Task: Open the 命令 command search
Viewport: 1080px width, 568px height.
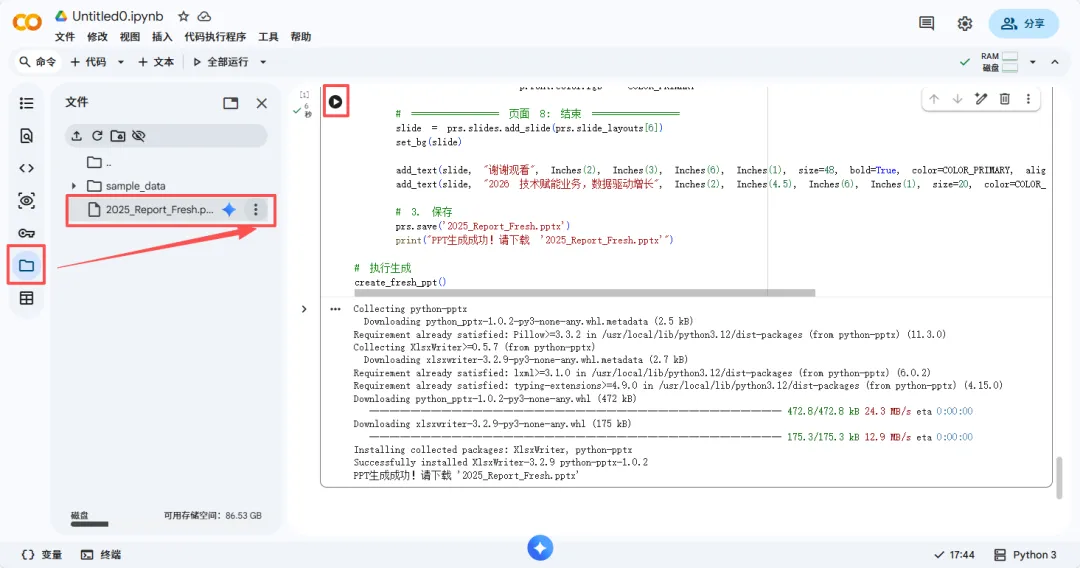Action: tap(37, 62)
